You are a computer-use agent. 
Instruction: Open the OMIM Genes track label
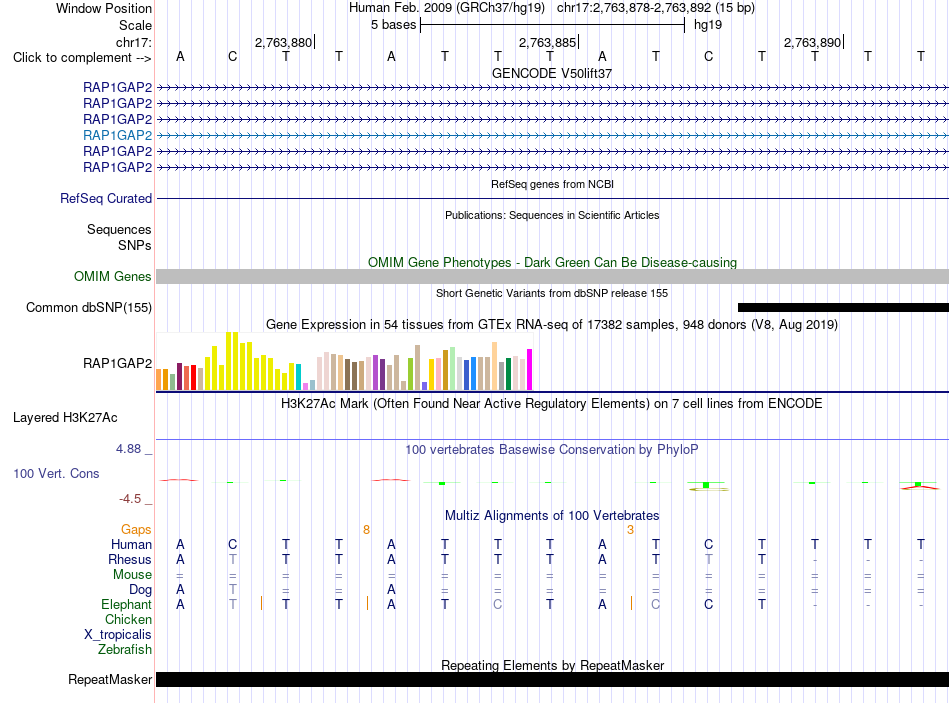click(x=112, y=276)
